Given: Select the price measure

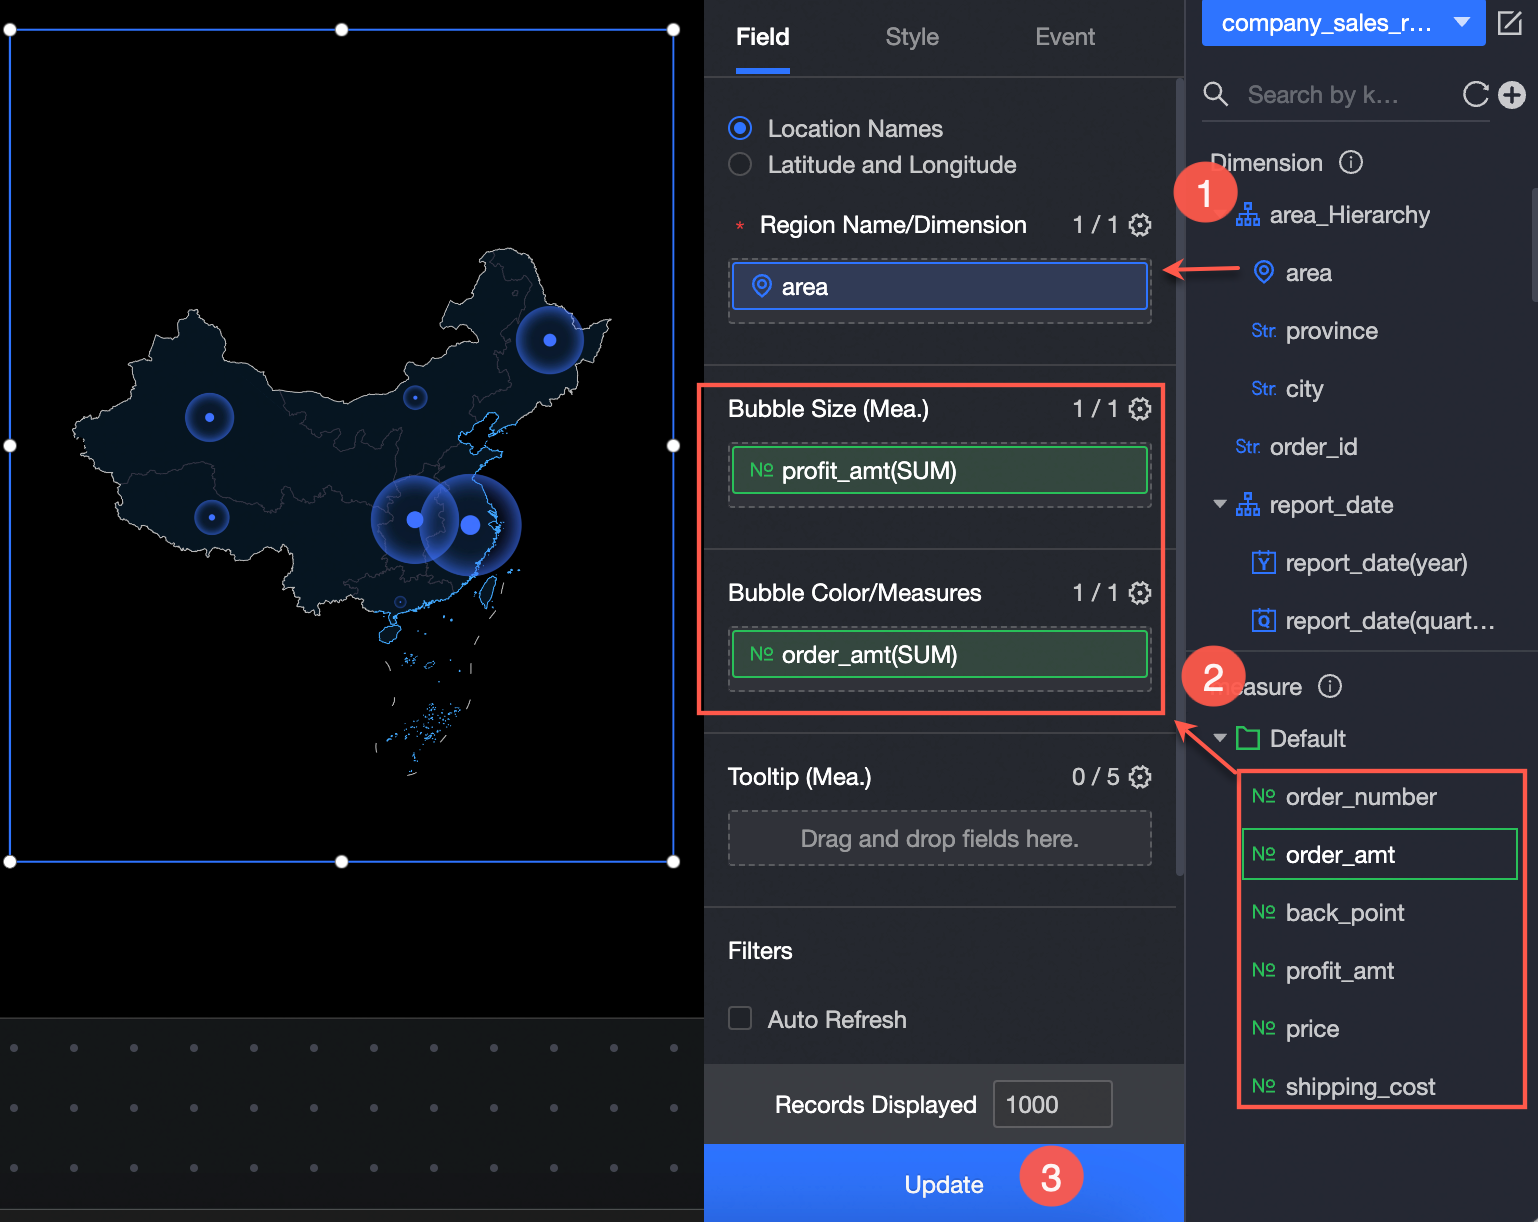Looking at the screenshot, I should pyautogui.click(x=1312, y=1029).
